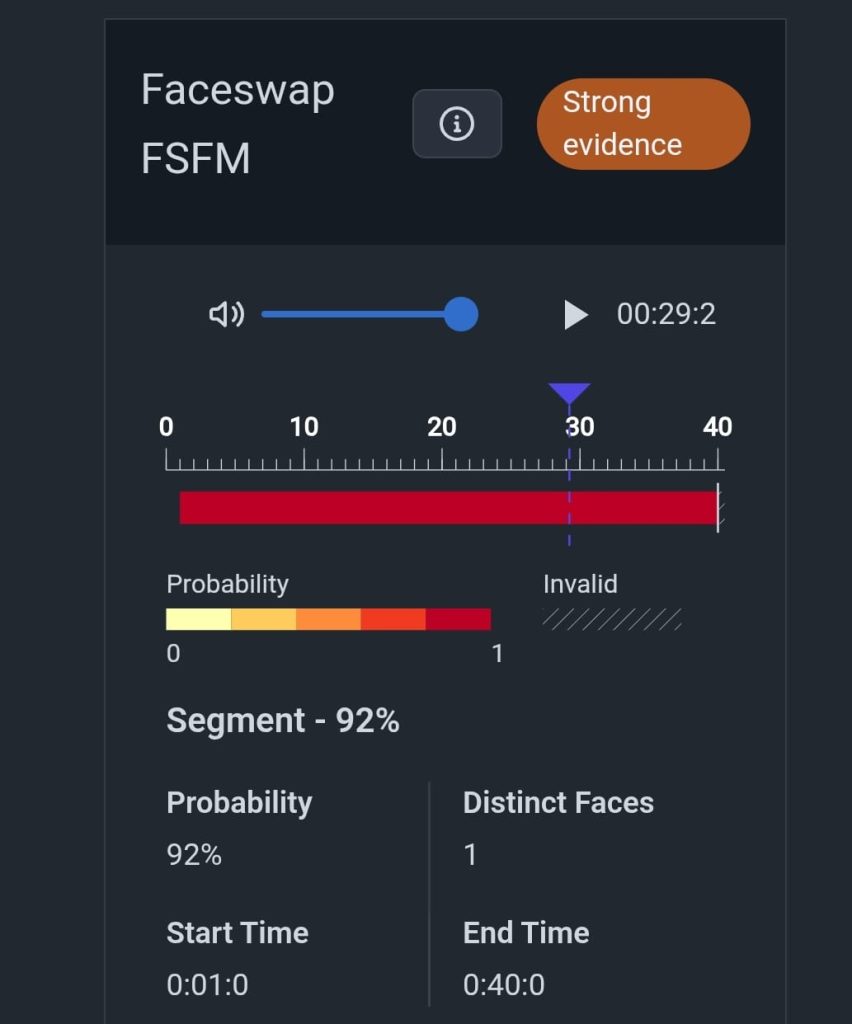The height and width of the screenshot is (1024, 852).
Task: Click the middle orange probability swatch
Action: [328, 620]
